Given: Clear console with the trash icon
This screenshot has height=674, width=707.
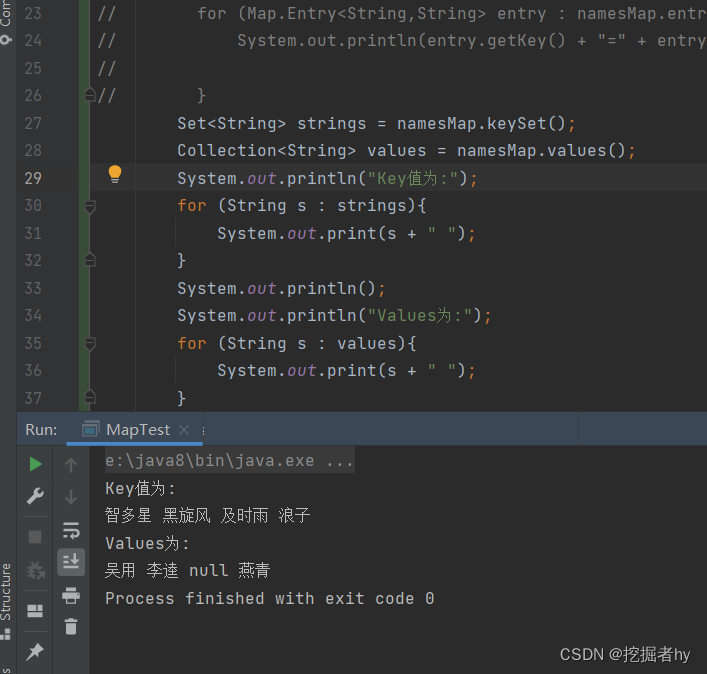Looking at the screenshot, I should coord(71,627).
